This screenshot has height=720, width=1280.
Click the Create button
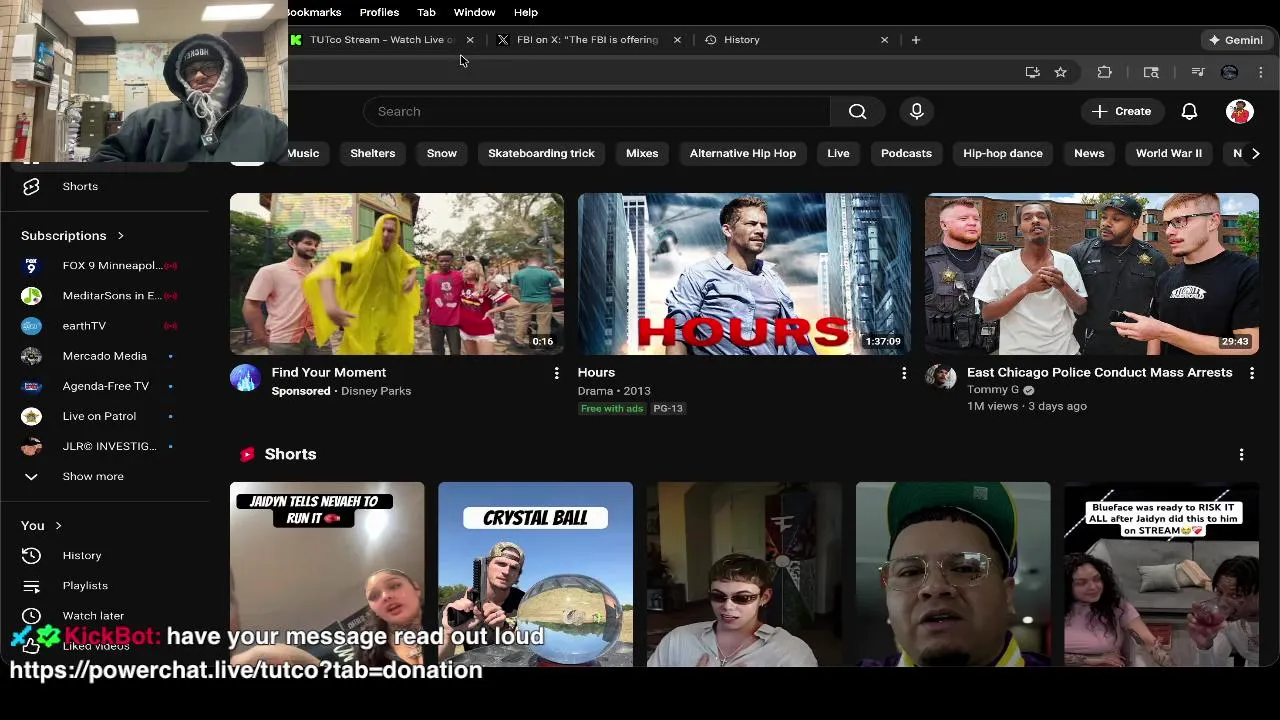(1122, 111)
